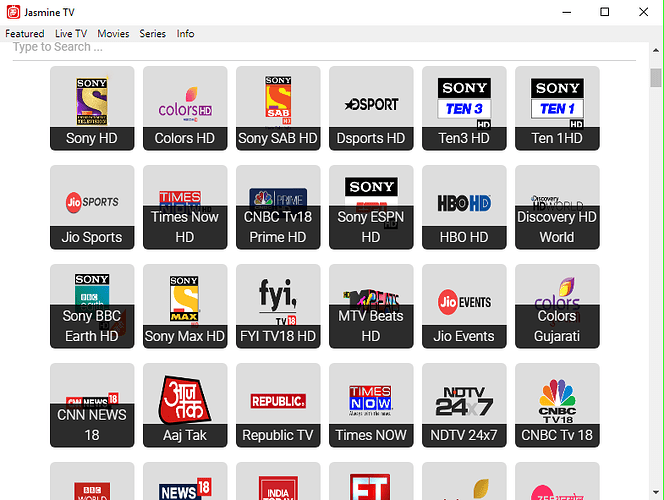Open the HBO HD channel tile

(x=464, y=208)
